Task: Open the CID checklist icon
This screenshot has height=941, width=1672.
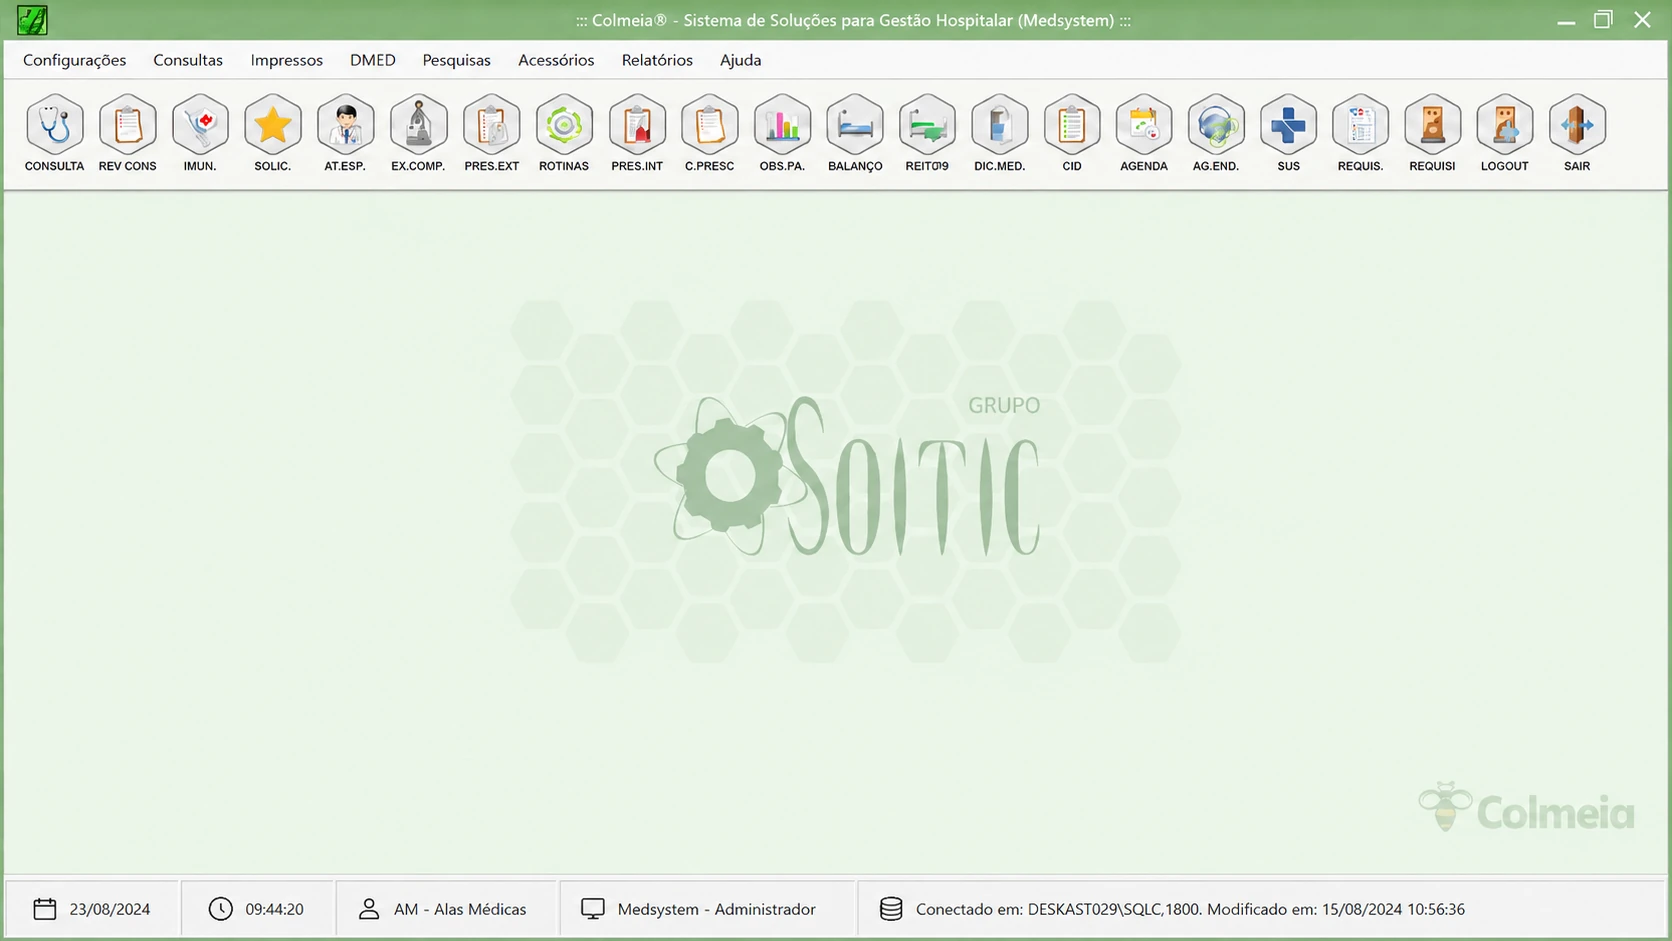Action: tap(1072, 125)
